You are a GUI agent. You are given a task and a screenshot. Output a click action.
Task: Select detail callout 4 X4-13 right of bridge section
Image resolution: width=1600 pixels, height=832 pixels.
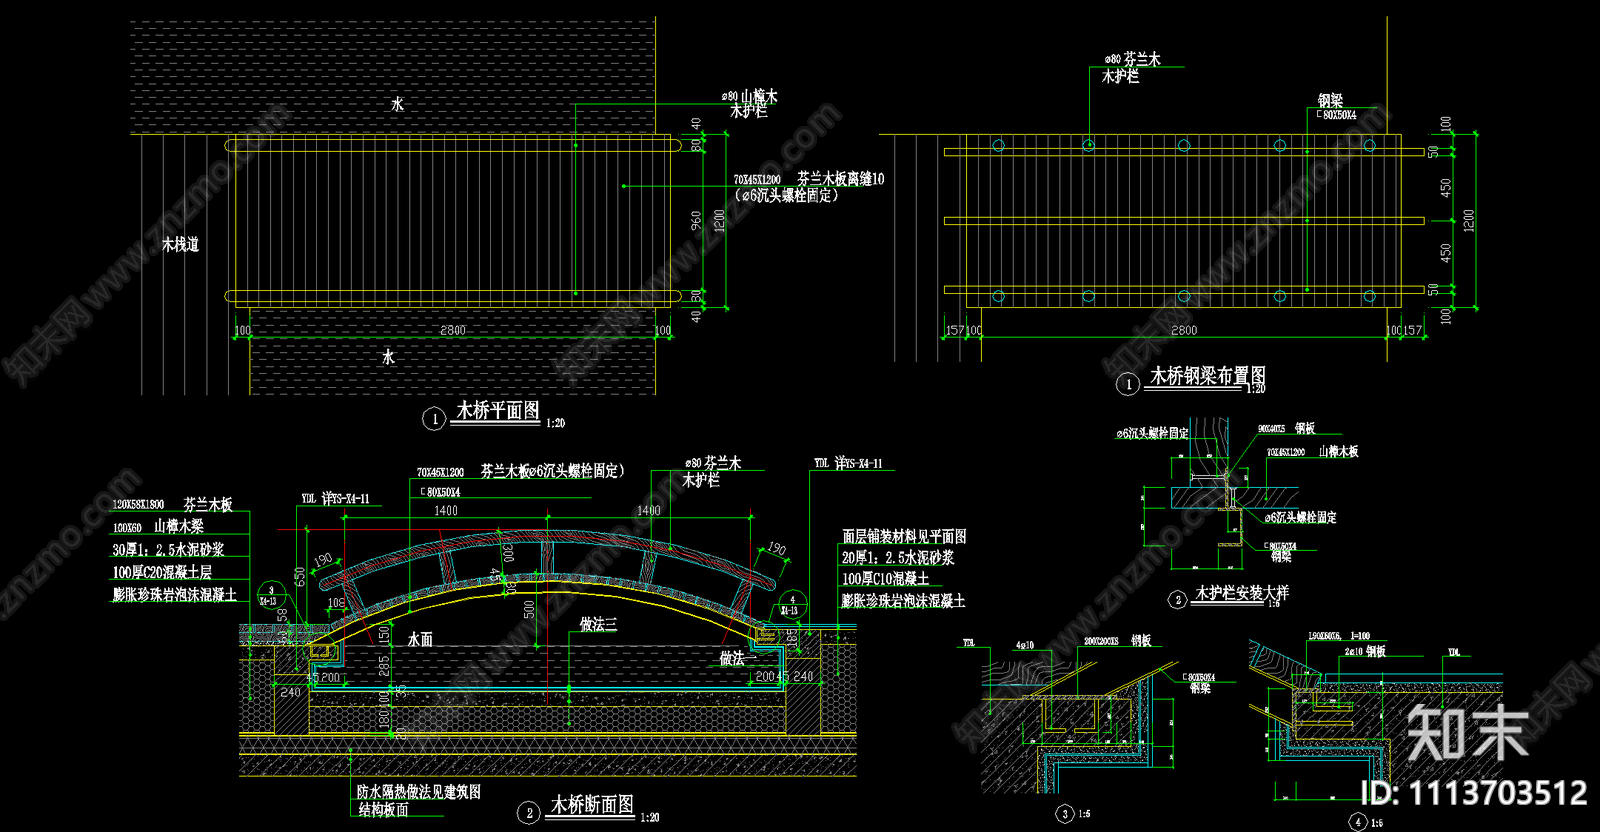791,605
